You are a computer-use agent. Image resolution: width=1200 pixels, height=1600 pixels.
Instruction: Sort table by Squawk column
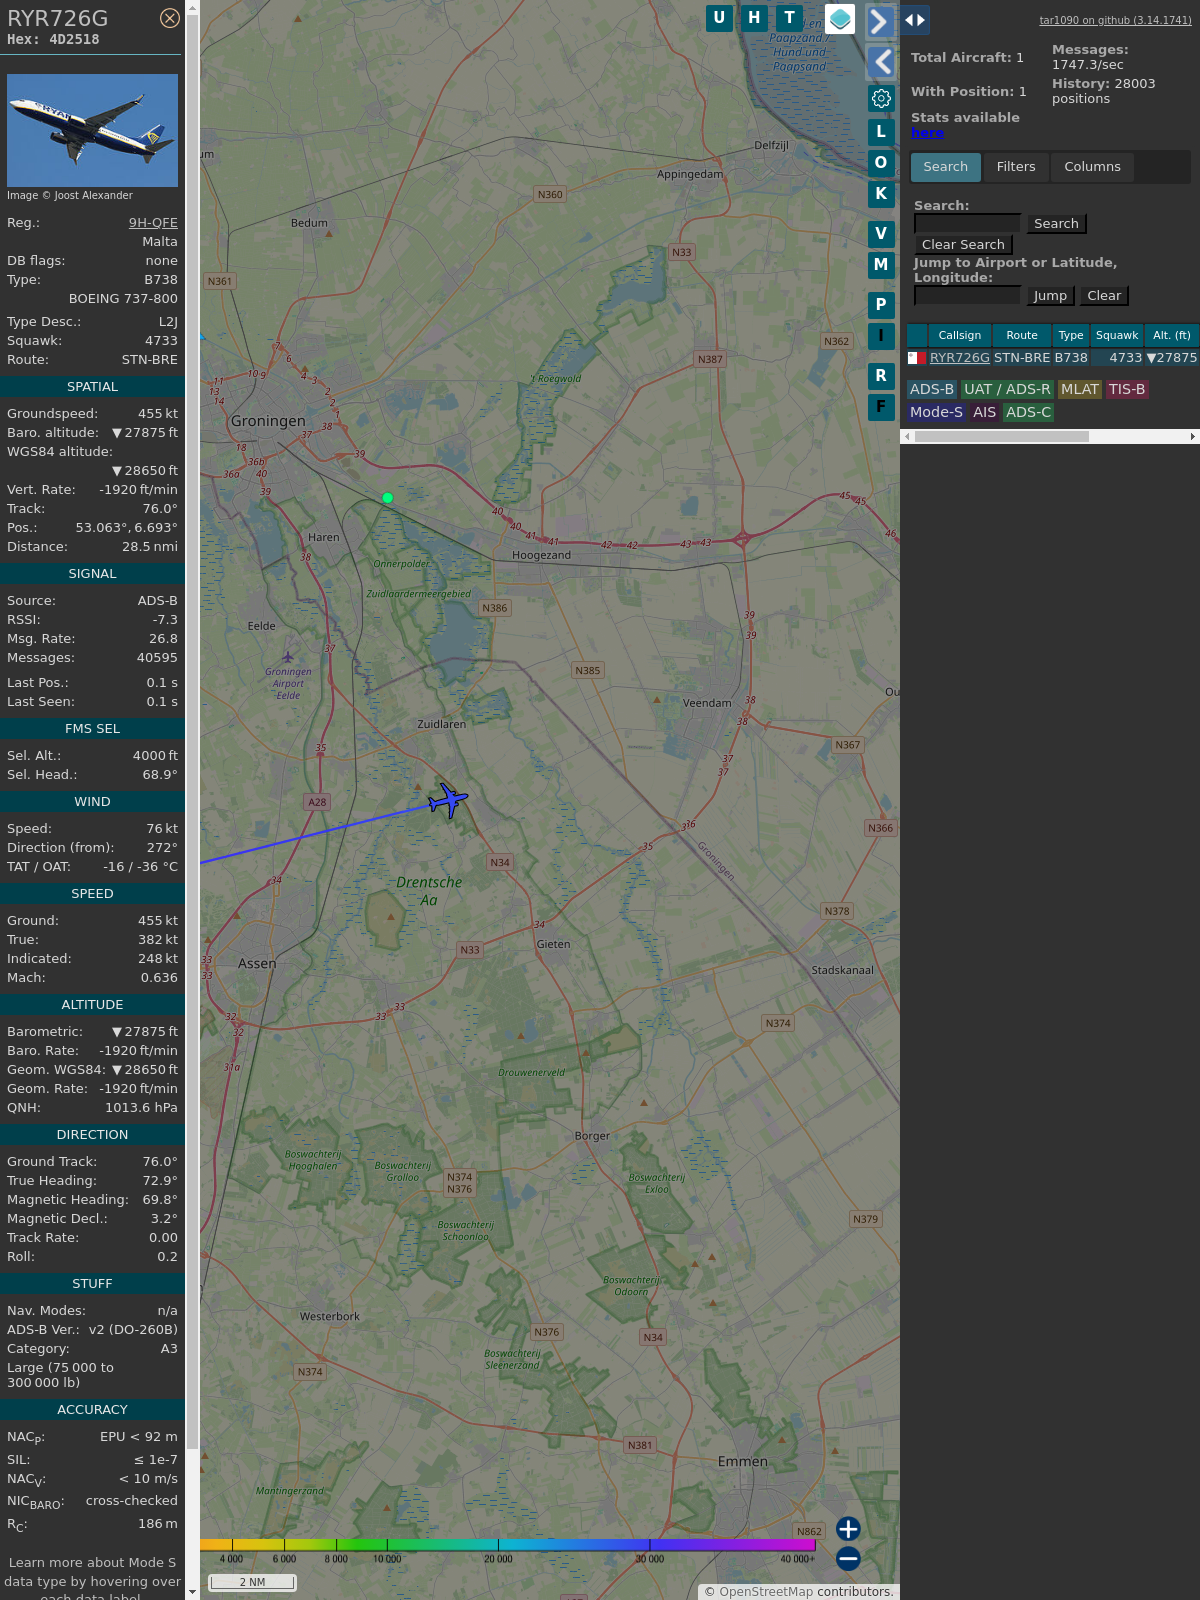(x=1117, y=336)
